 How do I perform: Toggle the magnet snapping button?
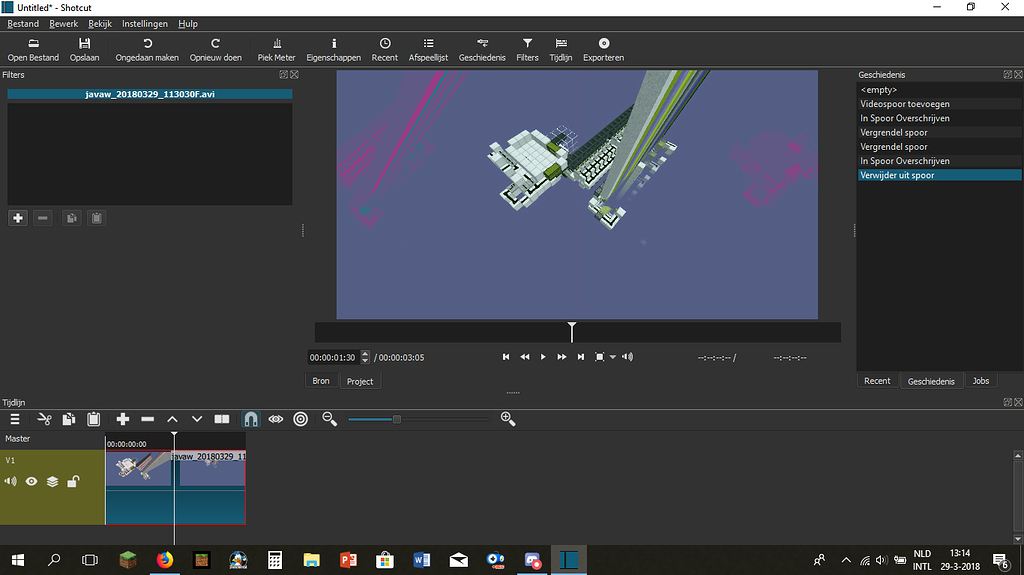click(x=251, y=419)
